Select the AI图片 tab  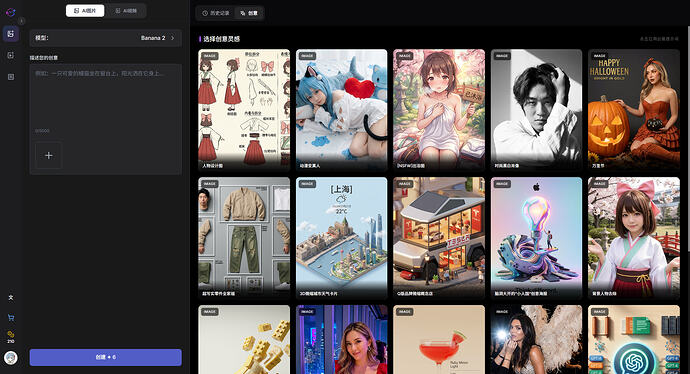coord(85,11)
